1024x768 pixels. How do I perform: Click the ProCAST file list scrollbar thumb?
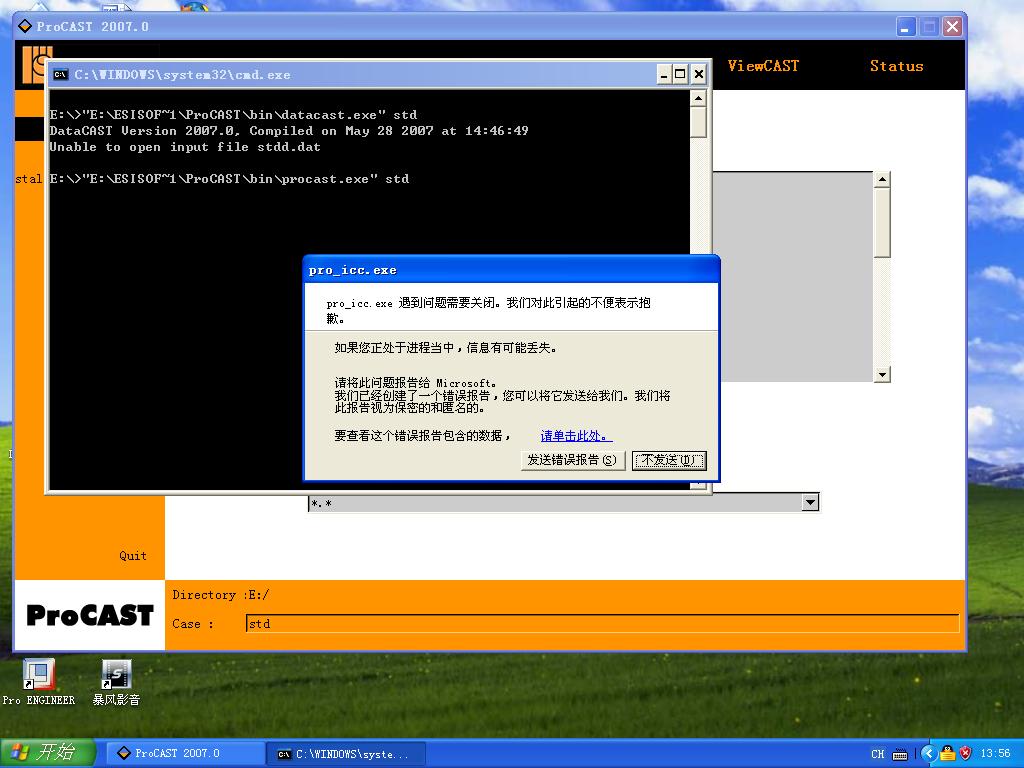point(882,223)
